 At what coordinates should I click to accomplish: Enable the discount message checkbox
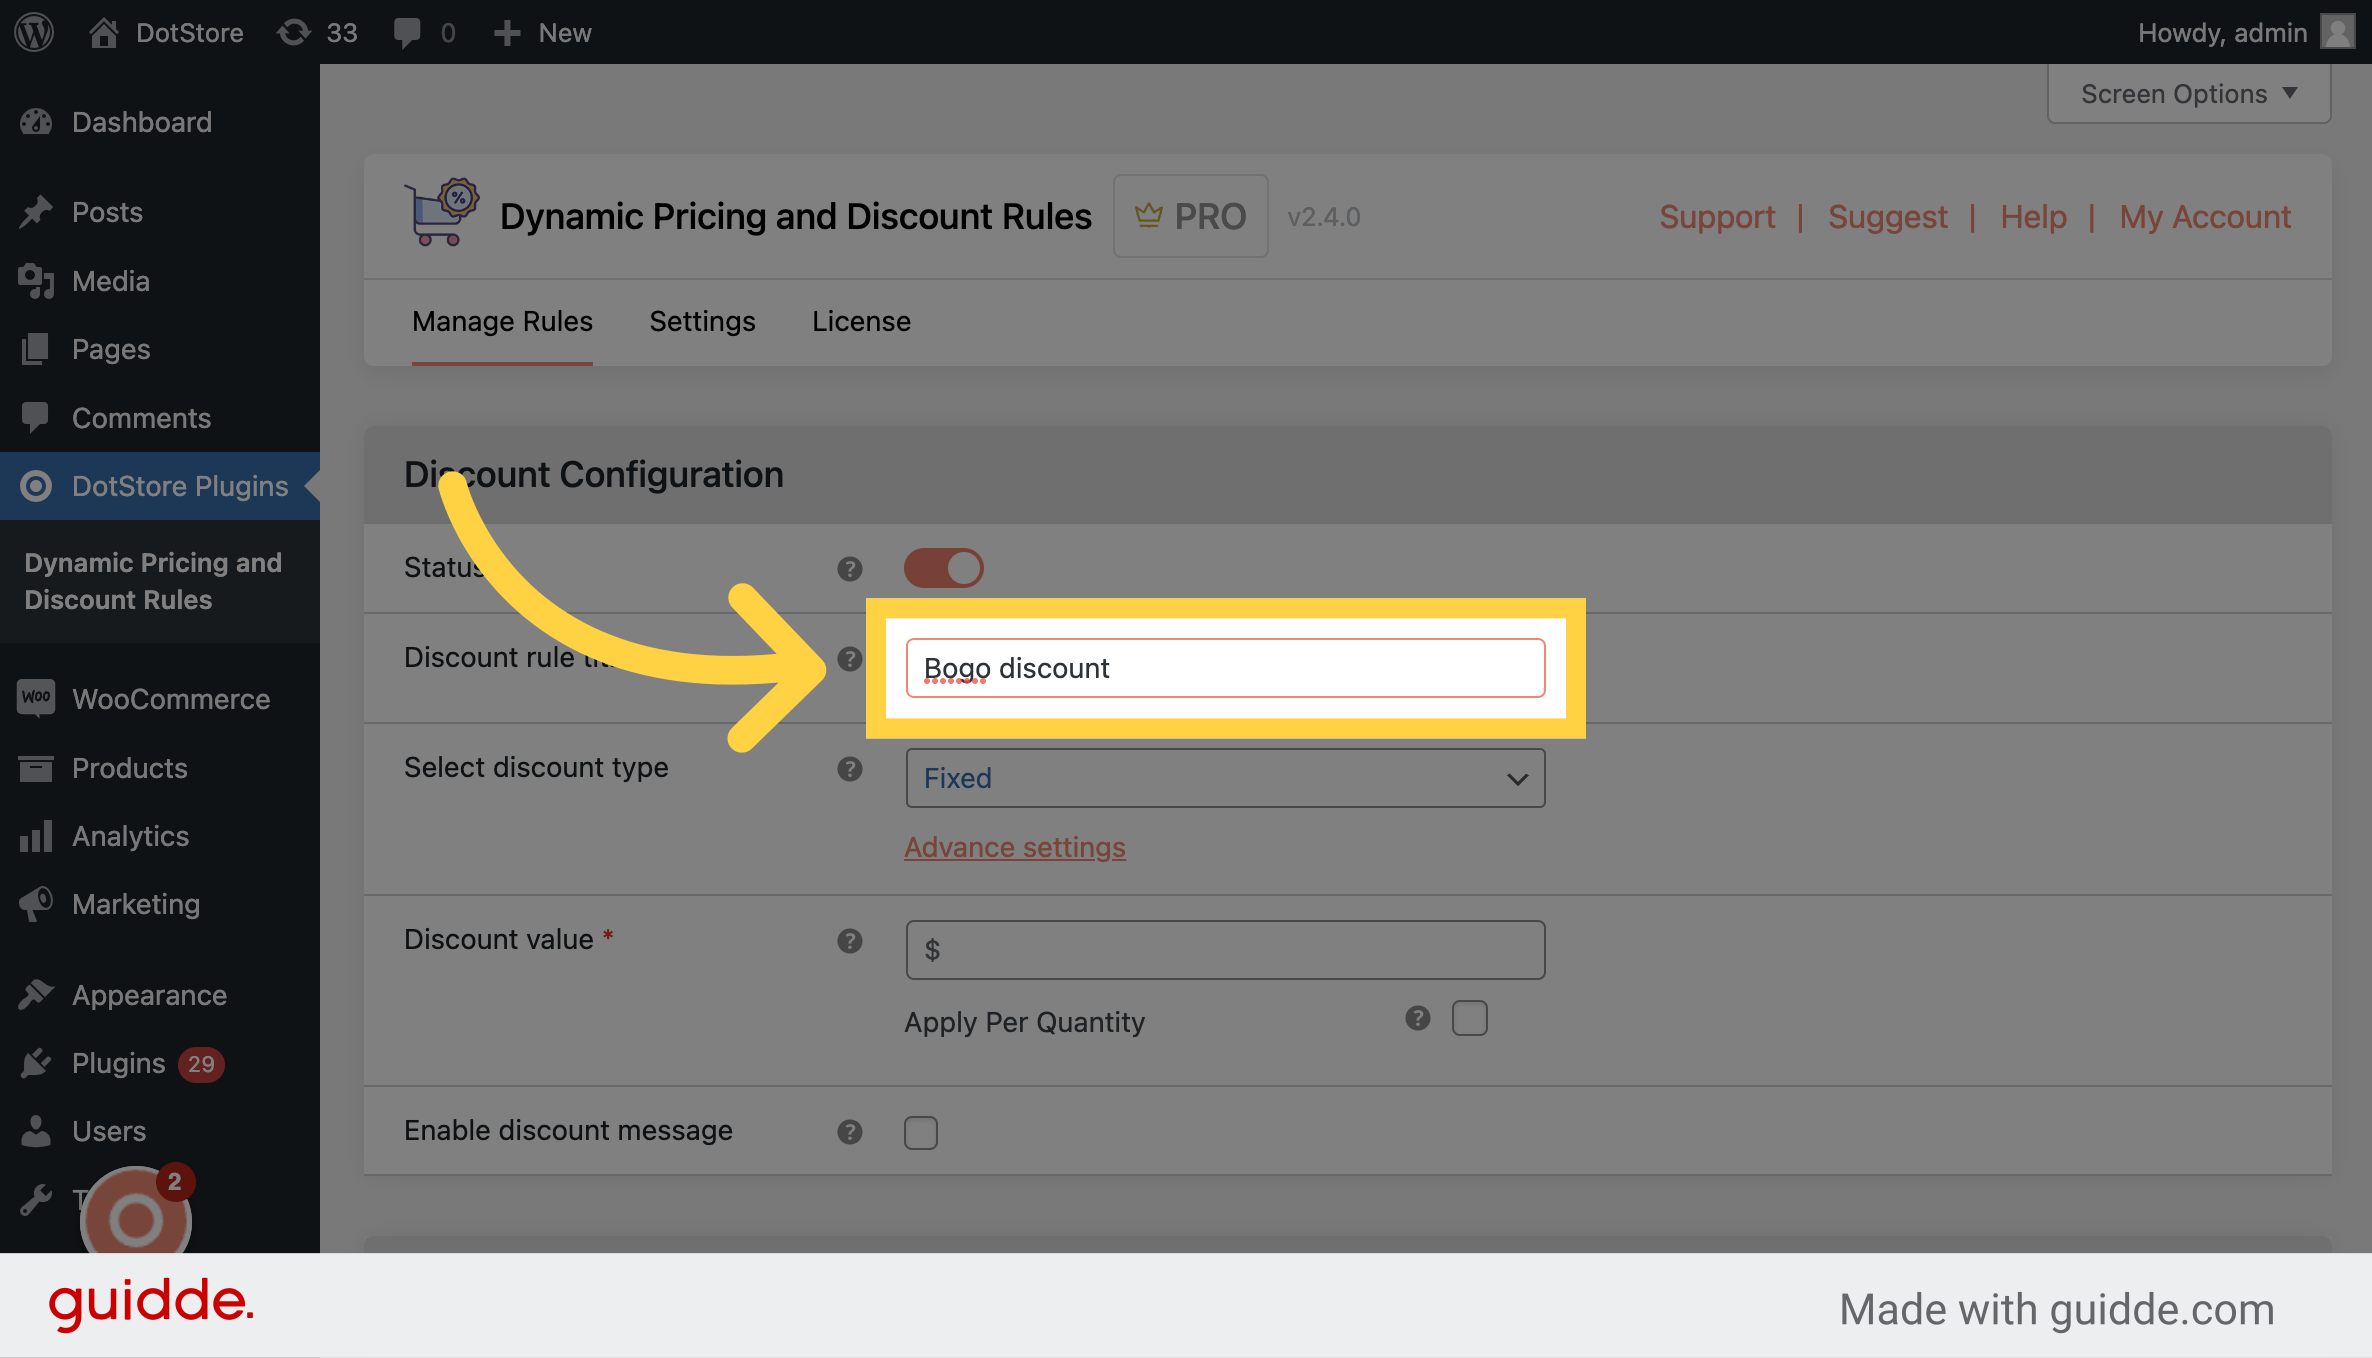(x=921, y=1132)
